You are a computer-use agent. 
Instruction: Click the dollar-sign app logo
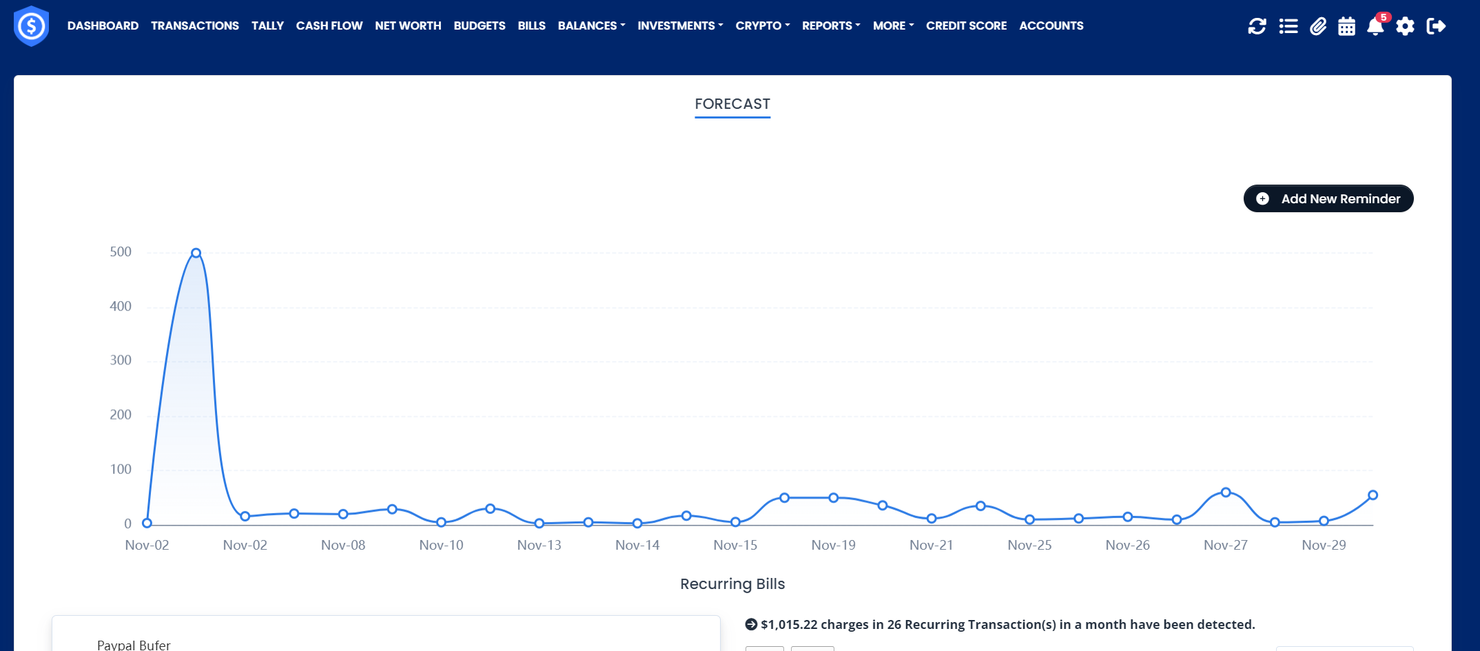coord(31,26)
